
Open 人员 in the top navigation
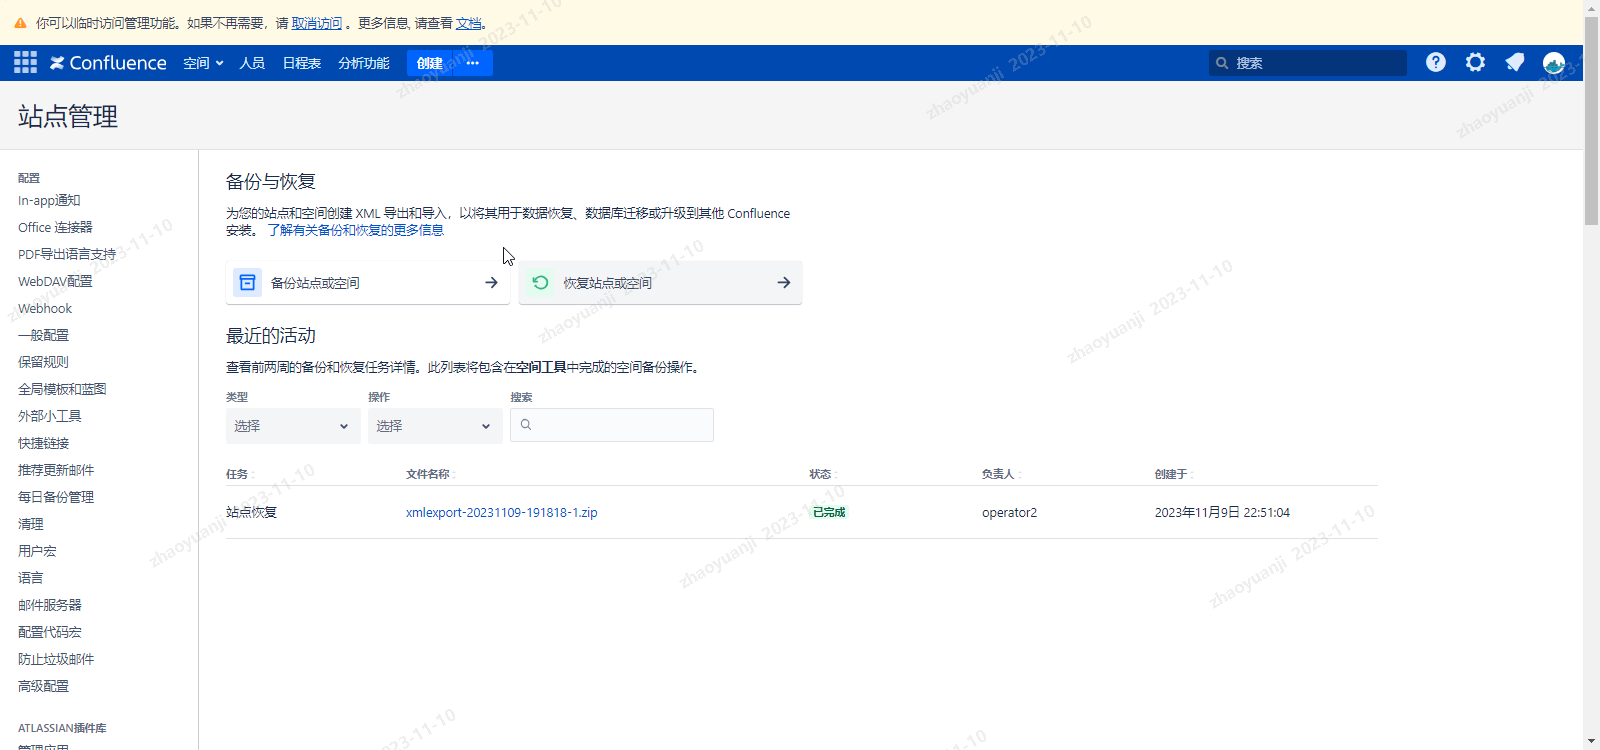(252, 63)
